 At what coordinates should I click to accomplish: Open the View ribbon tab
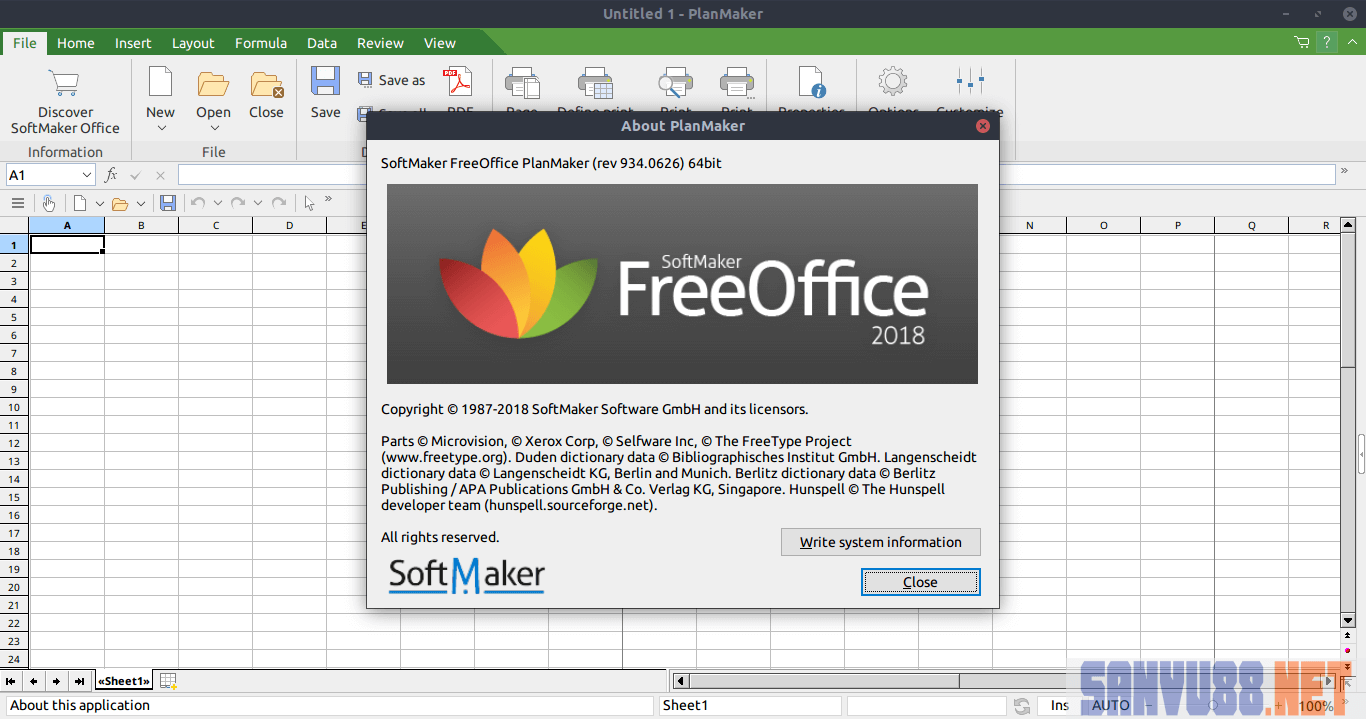(440, 43)
